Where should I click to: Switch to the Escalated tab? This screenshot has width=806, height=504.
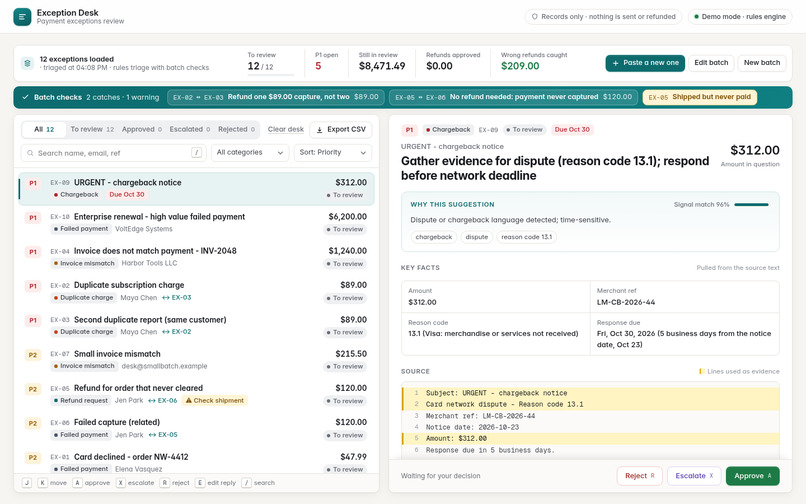190,129
